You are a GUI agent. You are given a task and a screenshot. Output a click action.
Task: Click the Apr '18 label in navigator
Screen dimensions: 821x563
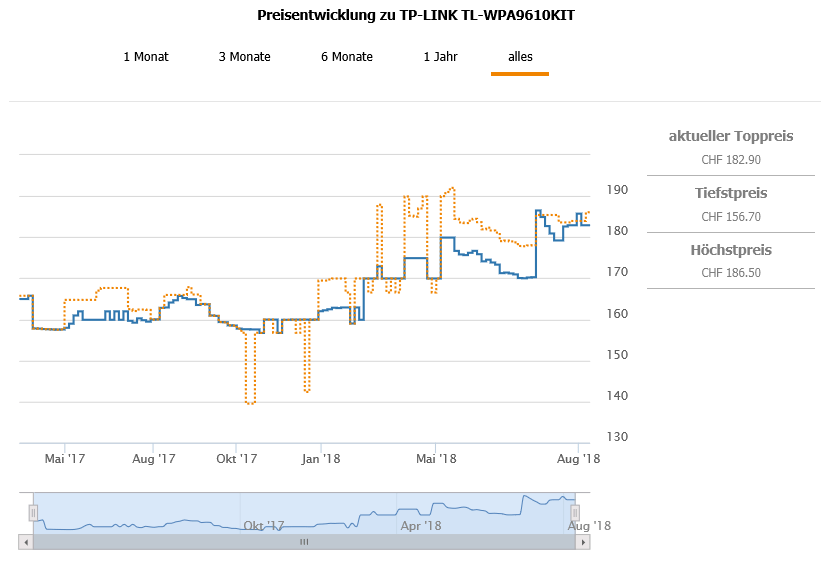[420, 525]
